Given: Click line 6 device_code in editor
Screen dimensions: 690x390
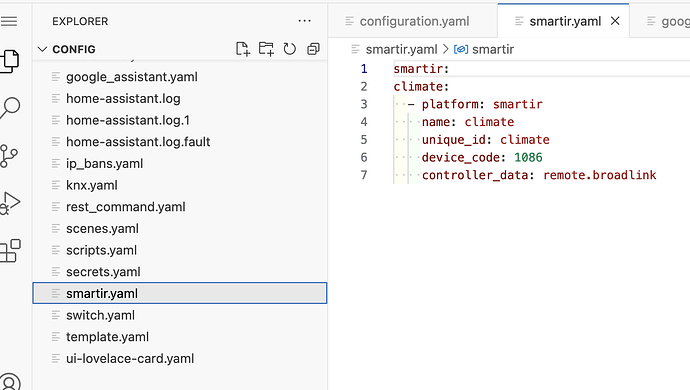Looking at the screenshot, I should [460, 157].
